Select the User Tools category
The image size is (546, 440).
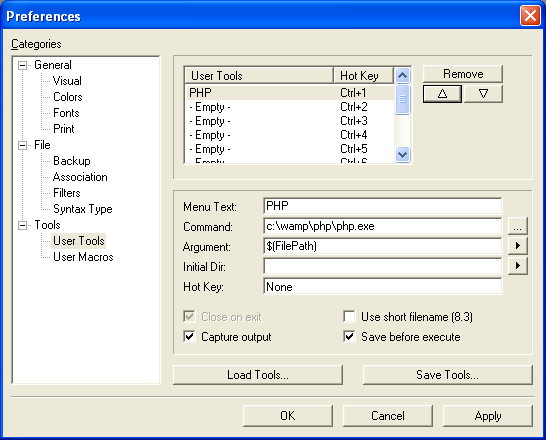coord(79,241)
